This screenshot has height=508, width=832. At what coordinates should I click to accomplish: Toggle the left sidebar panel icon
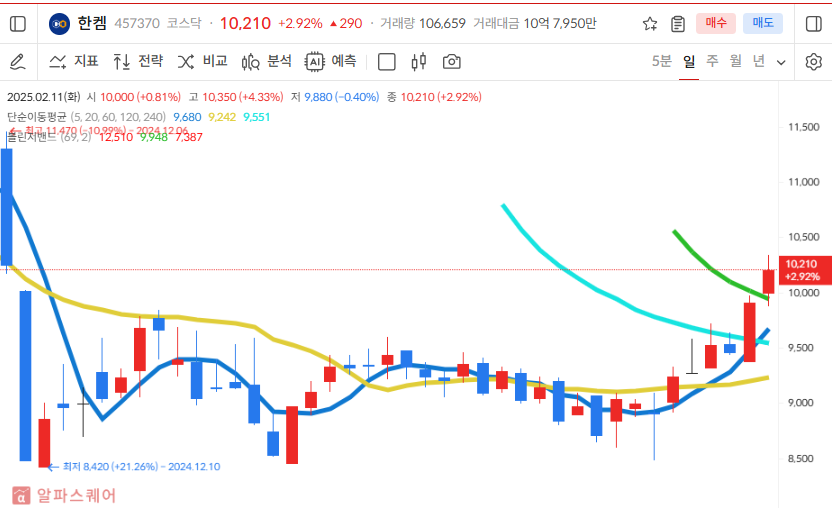point(18,24)
